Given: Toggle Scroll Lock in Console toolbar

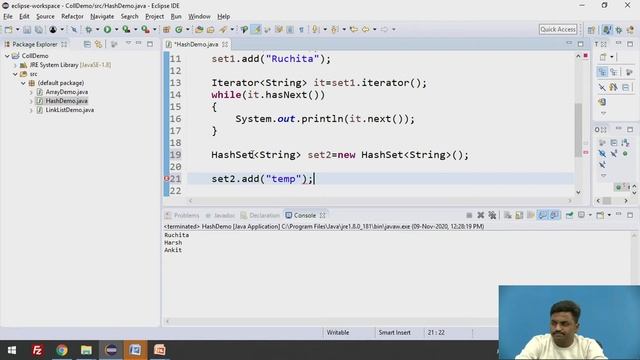Looking at the screenshot, I should pyautogui.click(x=519, y=215).
